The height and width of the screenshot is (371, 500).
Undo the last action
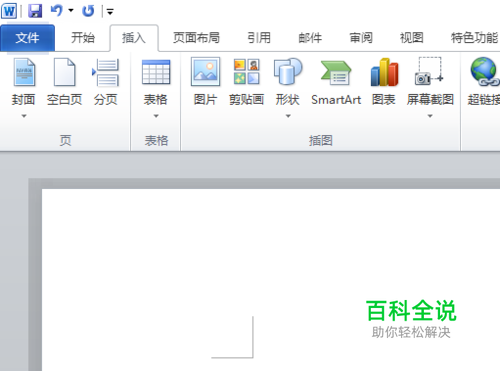coord(56,11)
